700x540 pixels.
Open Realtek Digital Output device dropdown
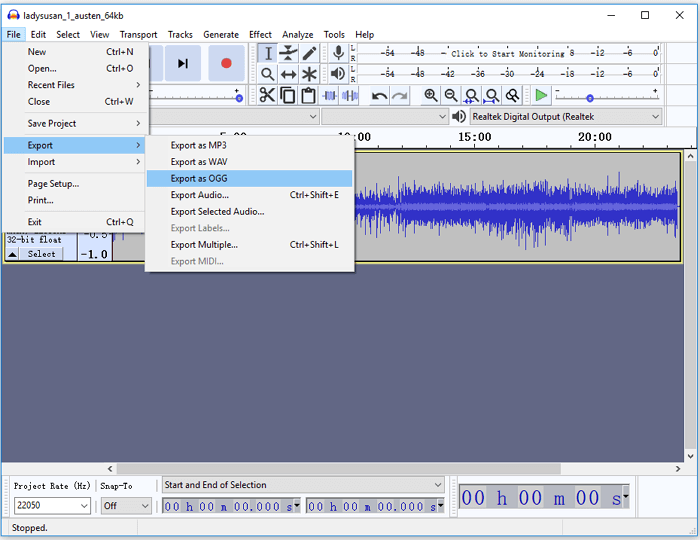pos(565,117)
